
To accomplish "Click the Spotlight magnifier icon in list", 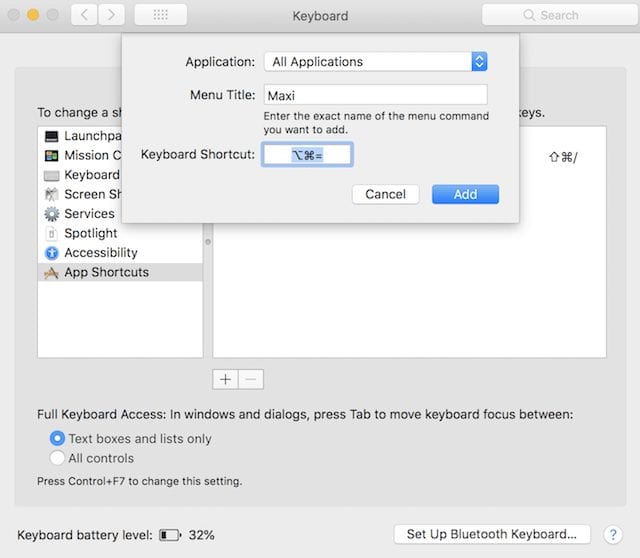I will click(x=52, y=233).
